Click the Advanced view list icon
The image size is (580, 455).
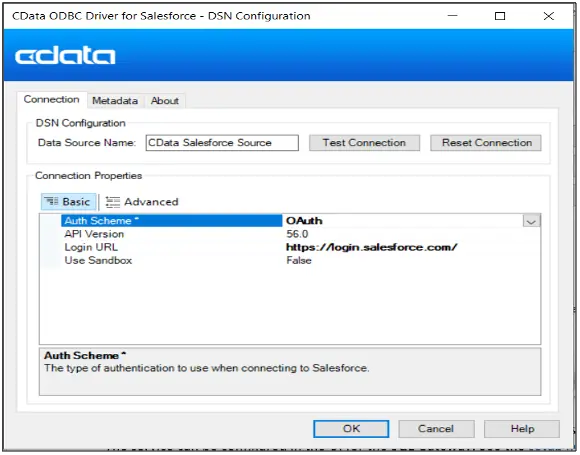(x=112, y=202)
